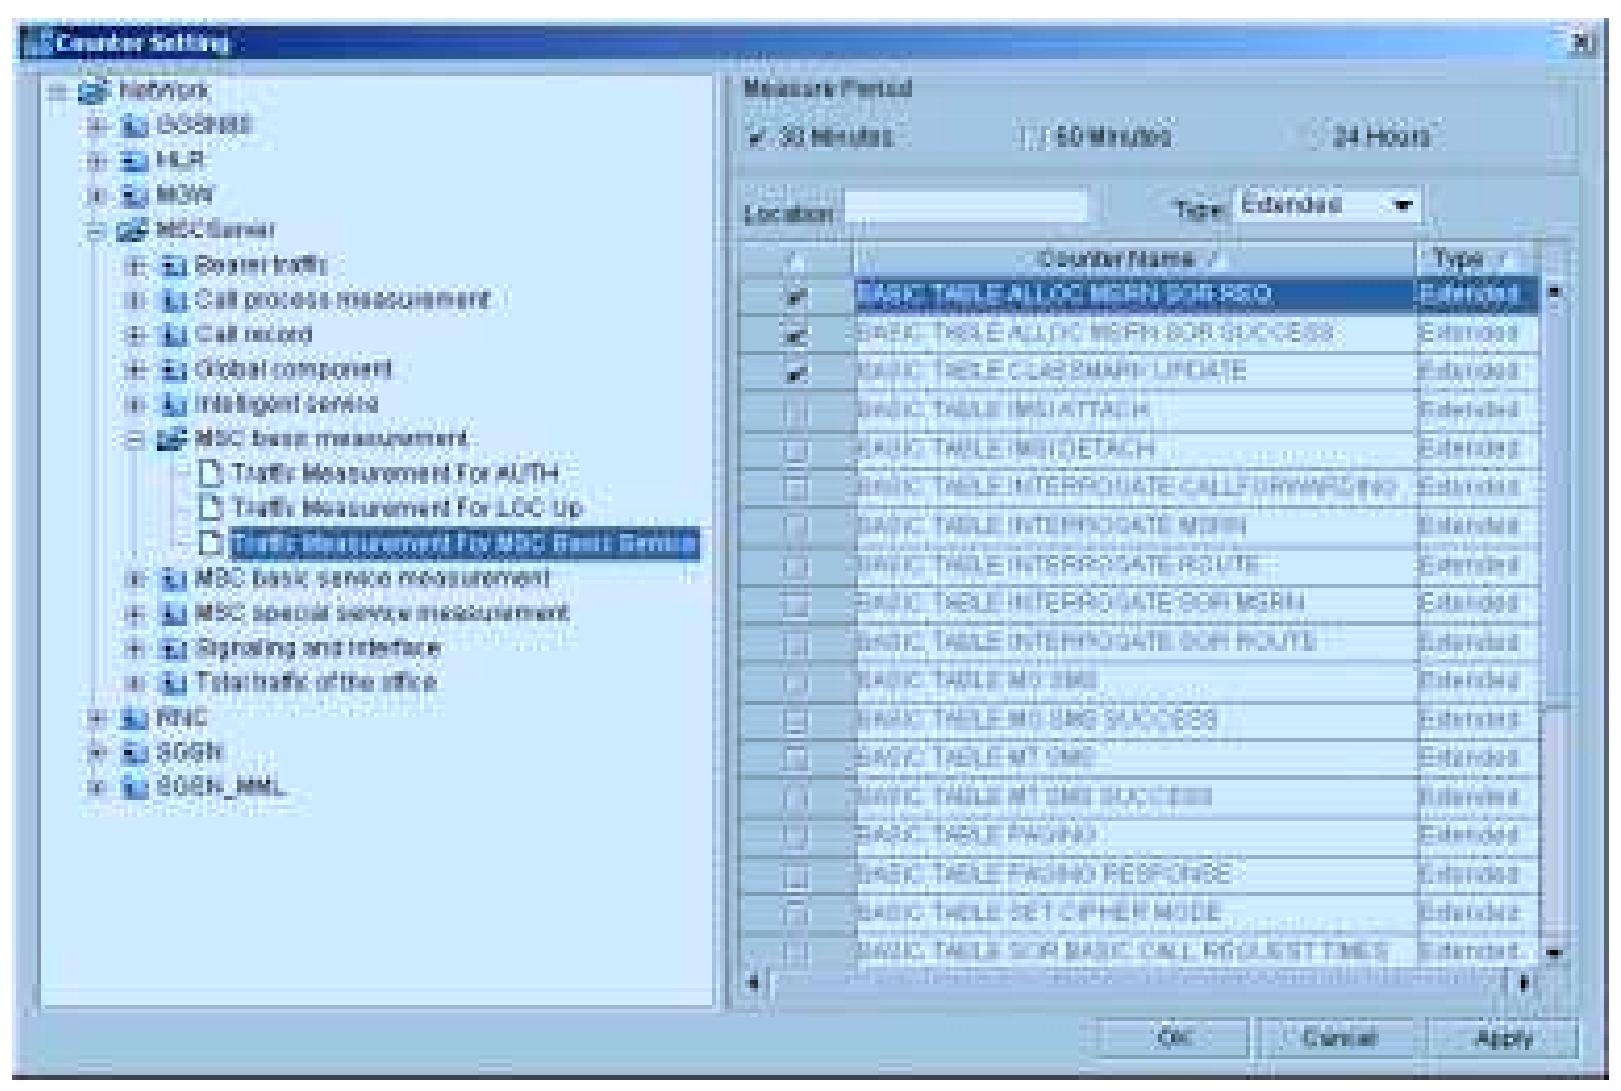Screen dimensions: 1621x1091
Task: Click document icon for Traffic Measurement For LOC Up
Action: tap(210, 508)
